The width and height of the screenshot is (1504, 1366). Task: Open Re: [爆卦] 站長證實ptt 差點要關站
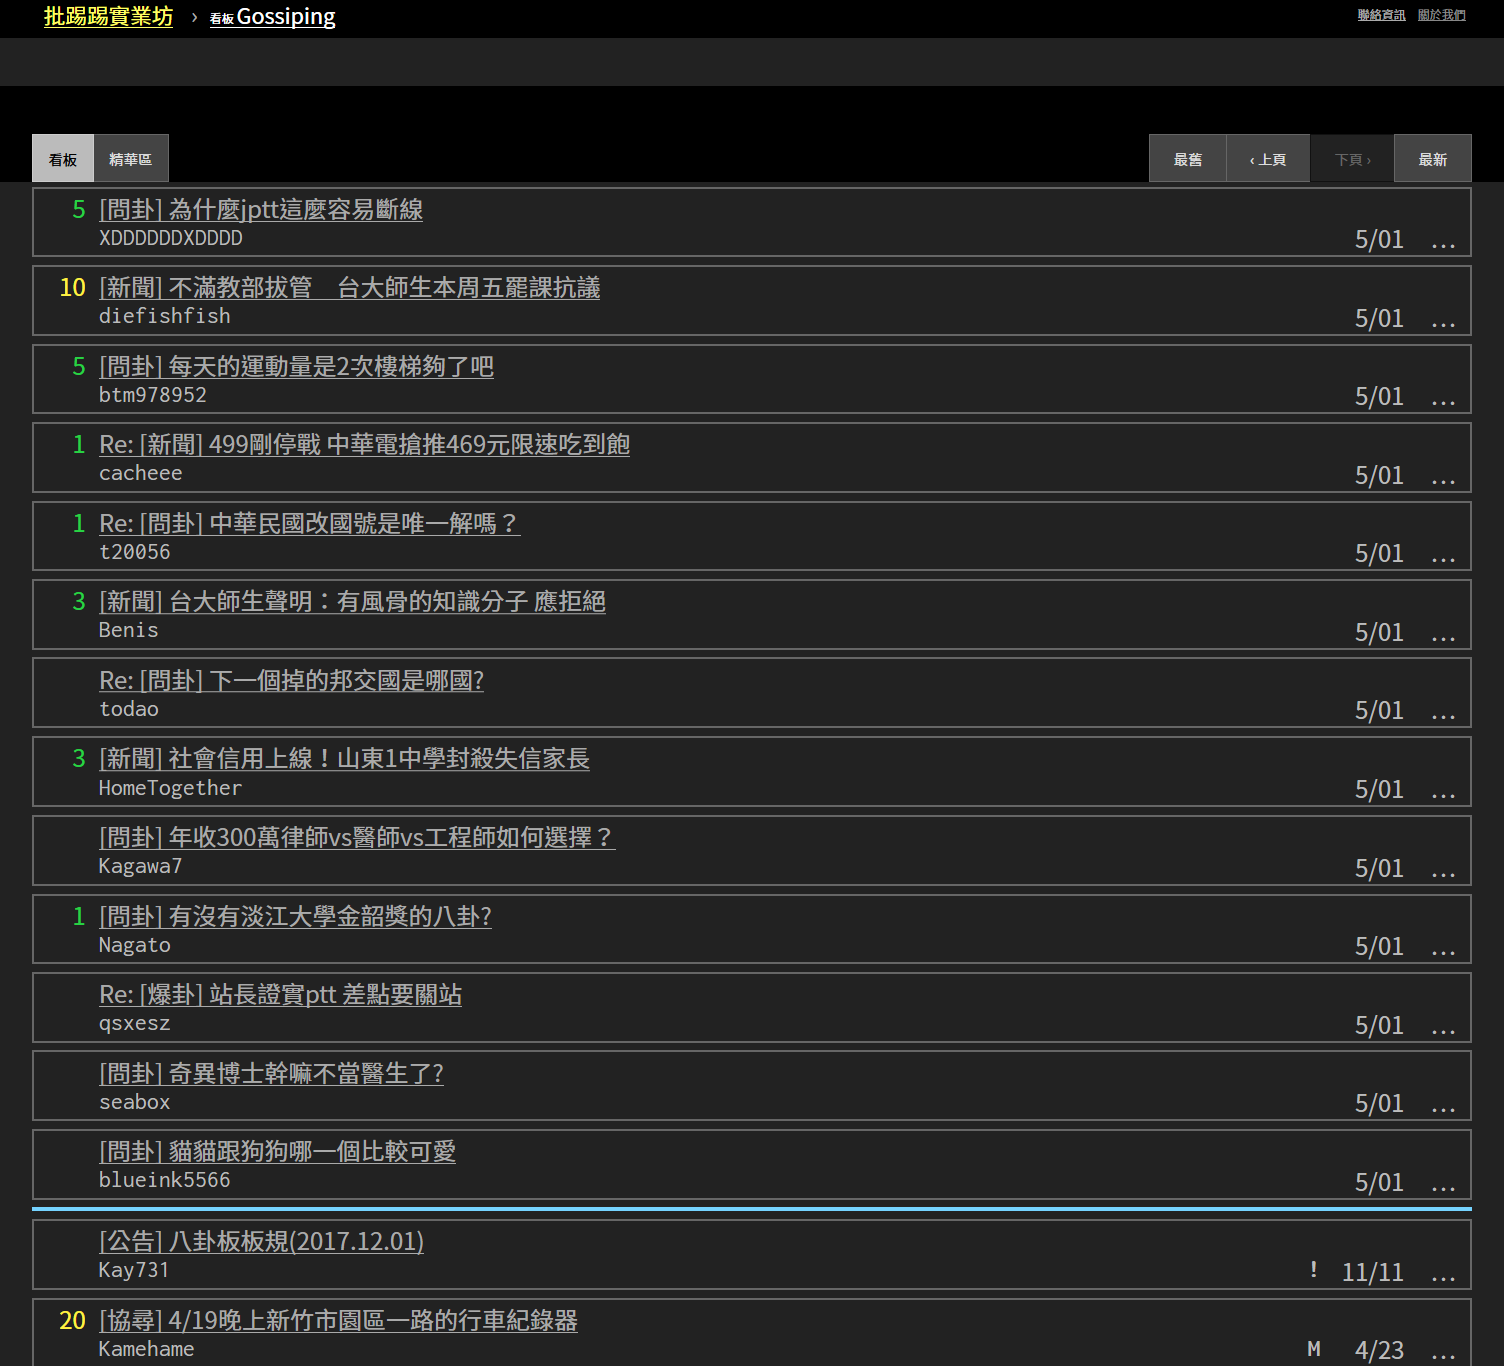point(280,994)
